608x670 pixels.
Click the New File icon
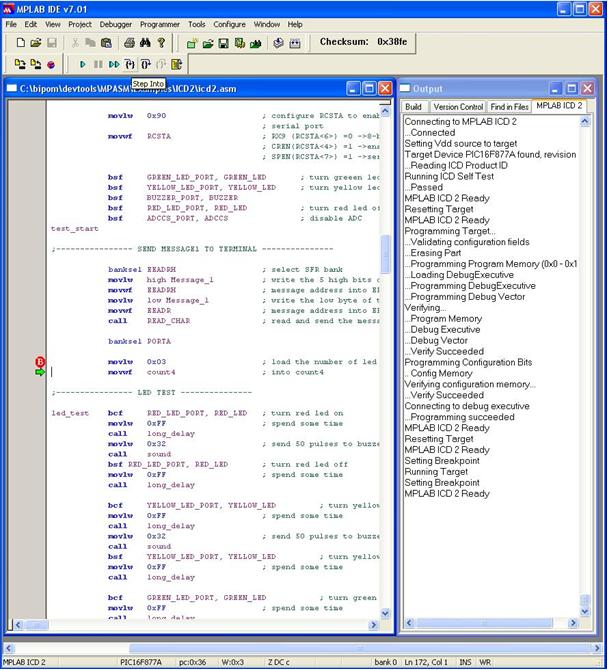pos(21,42)
